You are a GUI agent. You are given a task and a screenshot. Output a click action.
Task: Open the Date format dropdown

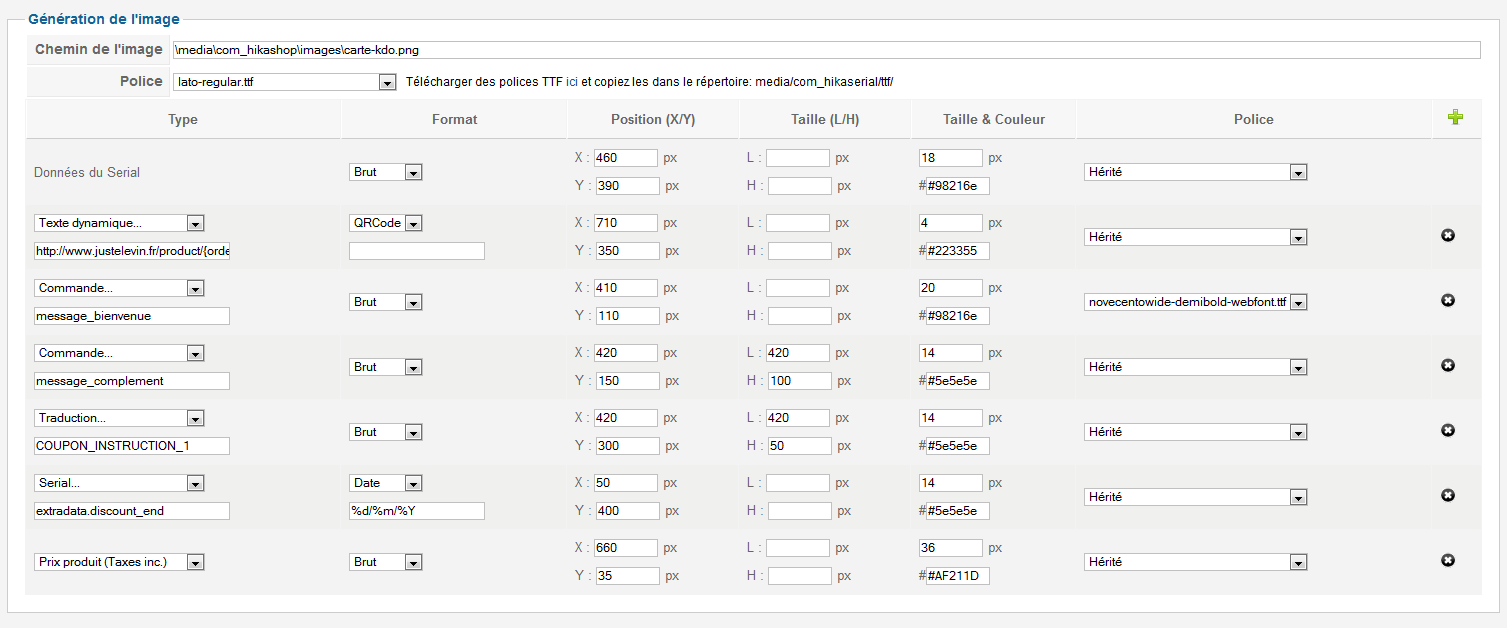(x=413, y=483)
